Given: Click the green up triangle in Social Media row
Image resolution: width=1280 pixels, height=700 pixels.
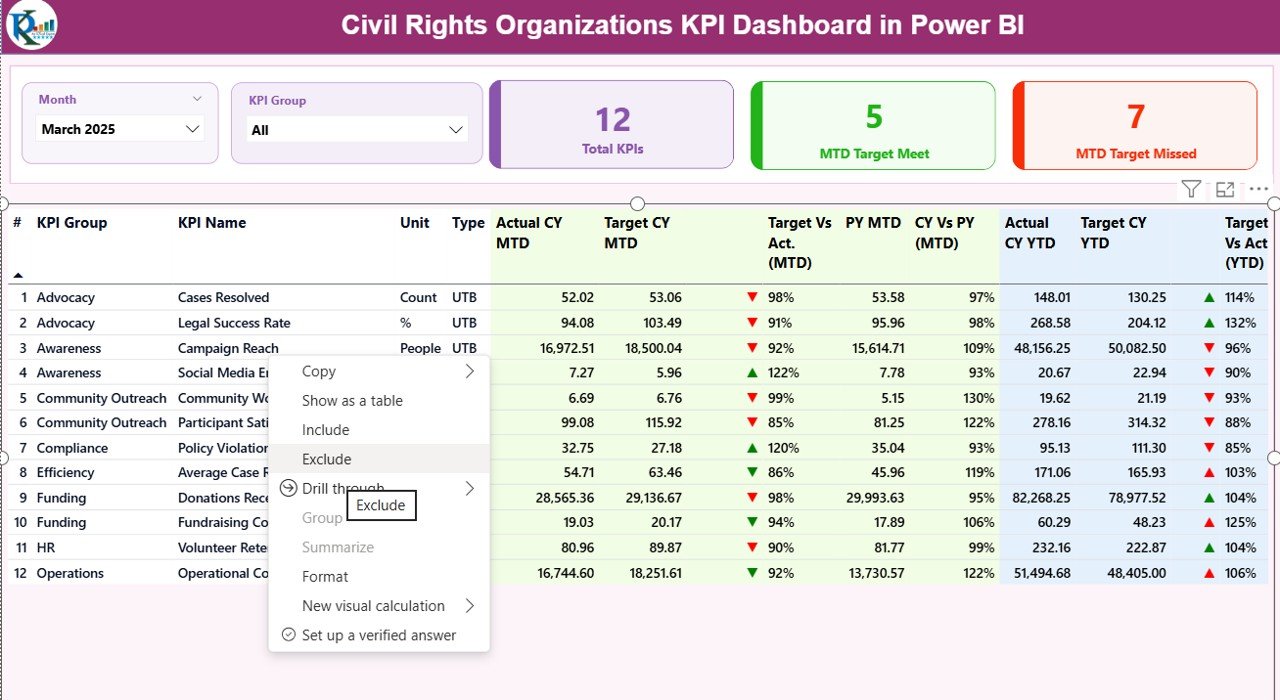Looking at the screenshot, I should tap(752, 372).
